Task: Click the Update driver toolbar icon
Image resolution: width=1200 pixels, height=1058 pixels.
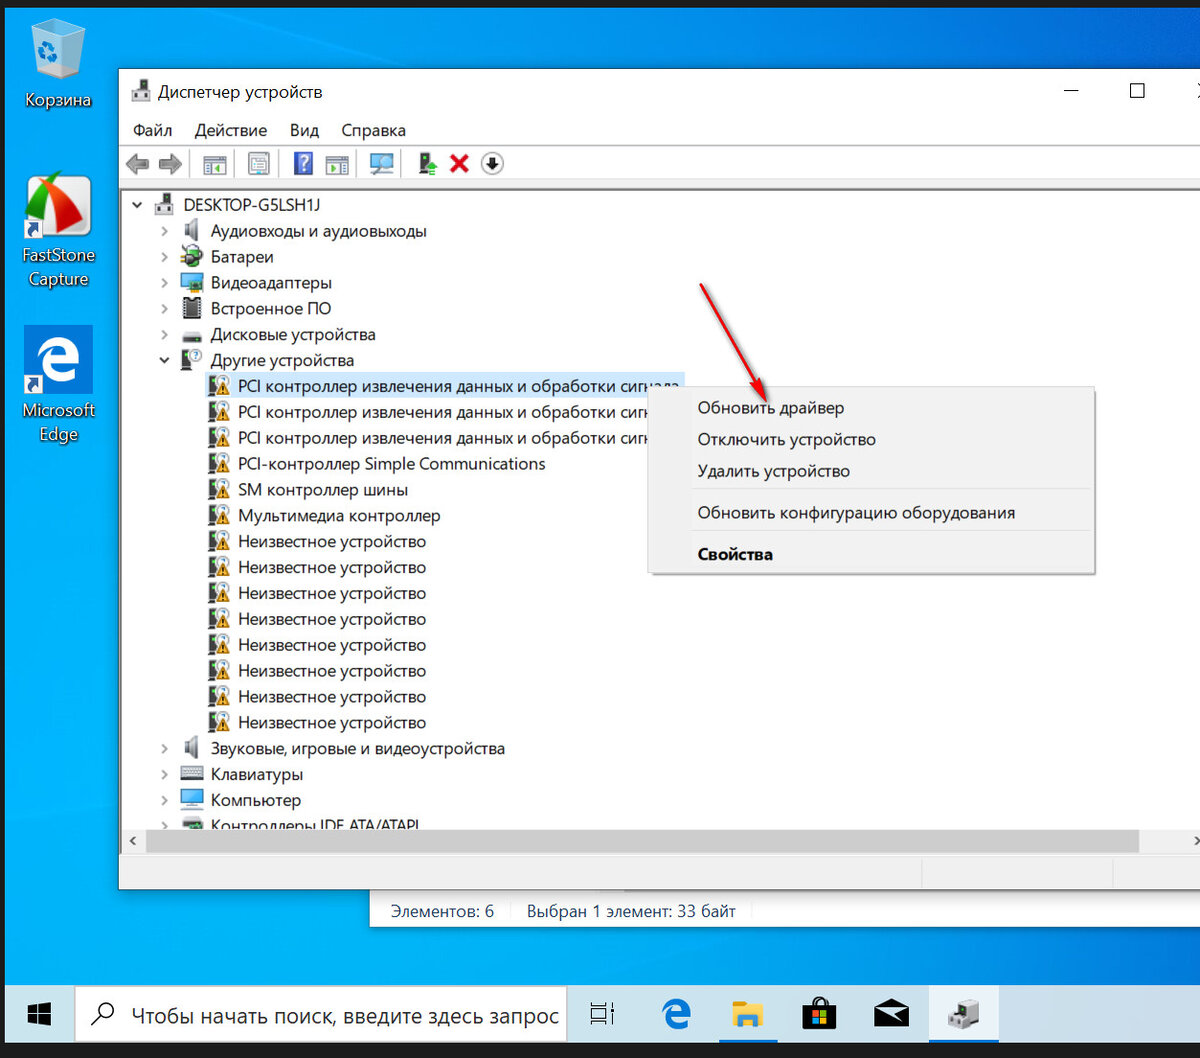Action: click(x=427, y=164)
